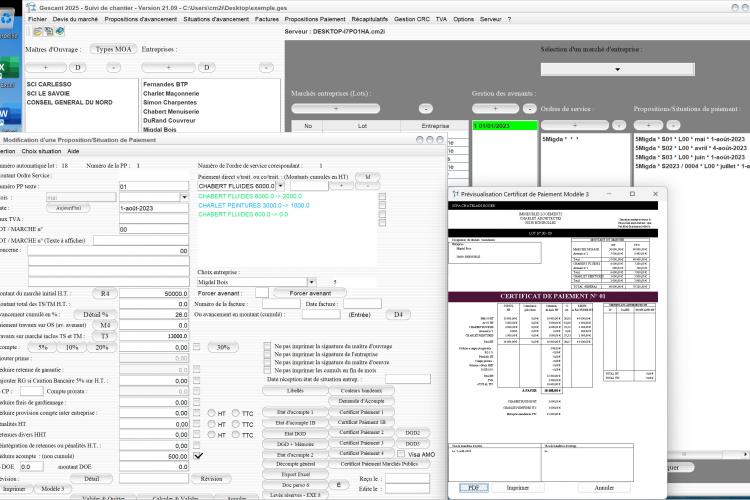Viewport: 750px width, 500px height.
Task: Click the D button under Entreprises
Action: [207, 67]
